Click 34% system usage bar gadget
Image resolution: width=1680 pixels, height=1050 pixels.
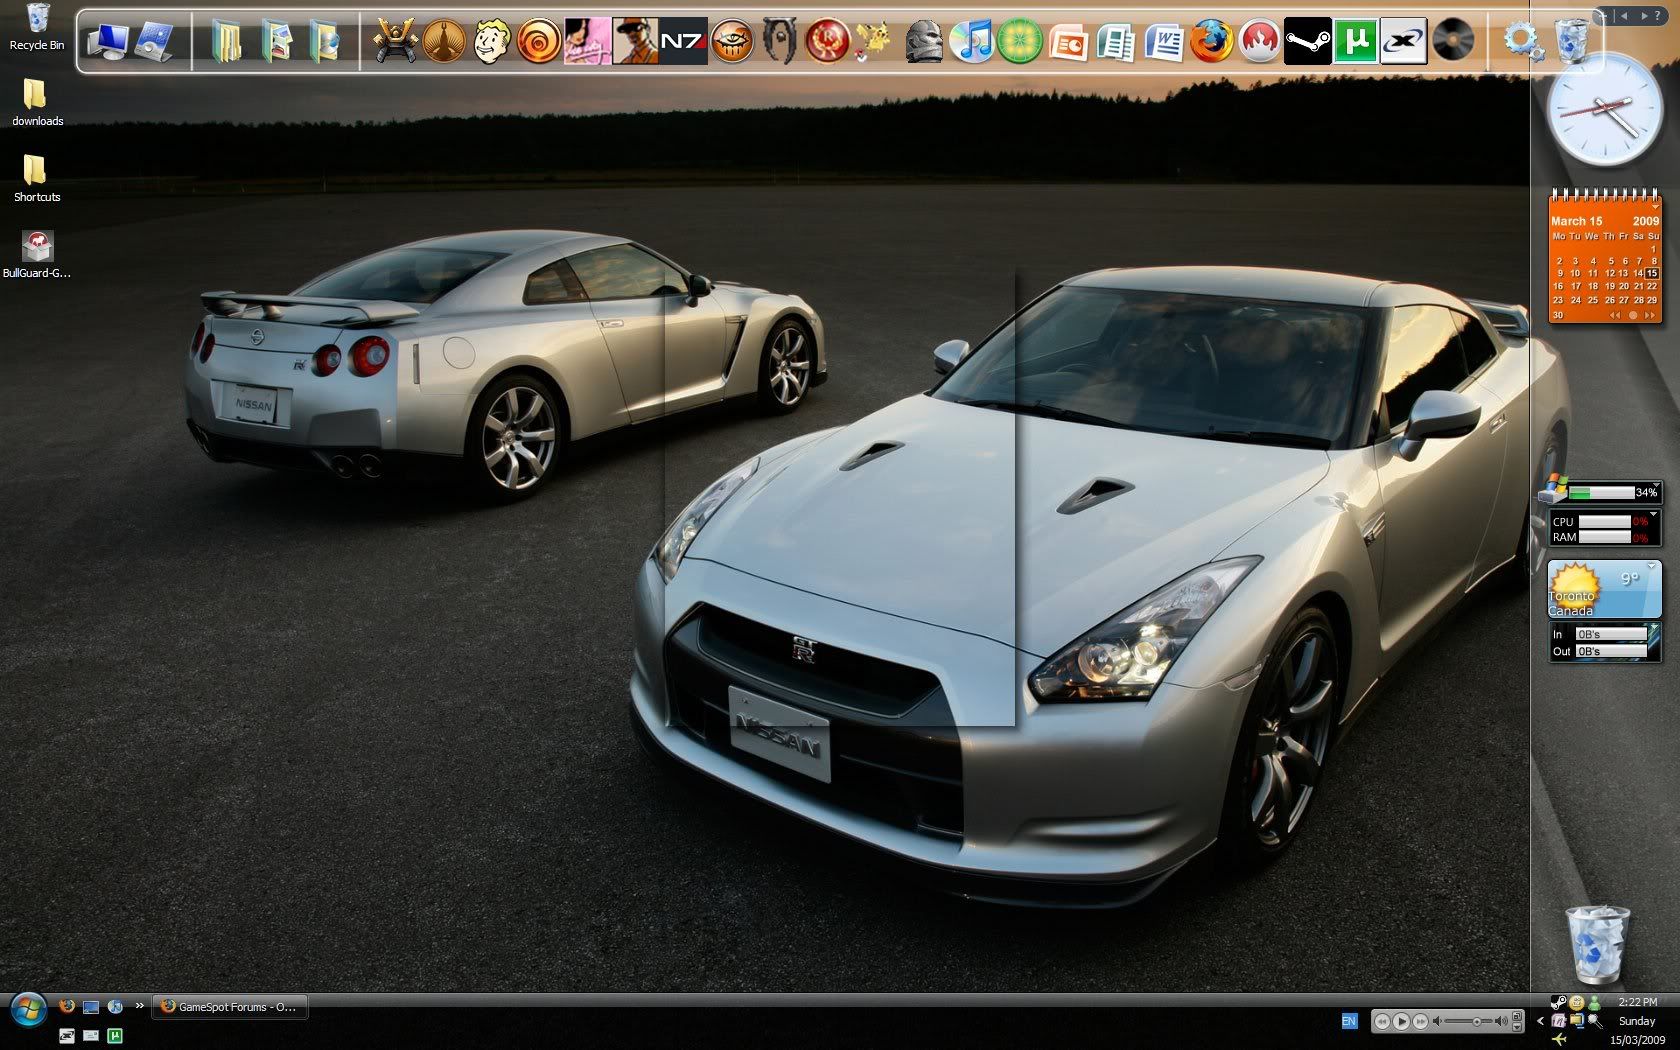pyautogui.click(x=1600, y=491)
